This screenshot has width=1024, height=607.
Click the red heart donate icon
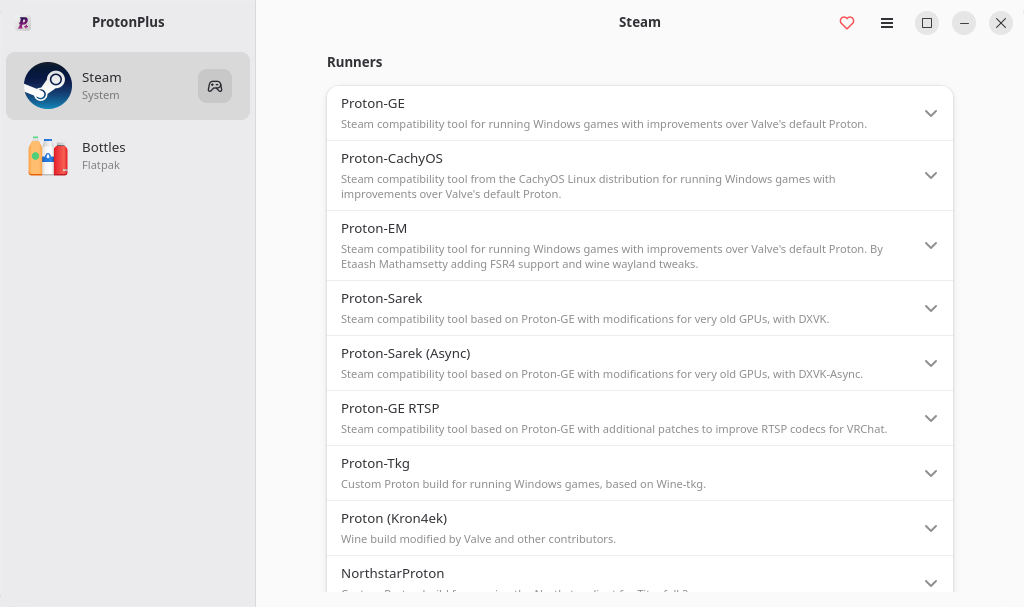[846, 23]
